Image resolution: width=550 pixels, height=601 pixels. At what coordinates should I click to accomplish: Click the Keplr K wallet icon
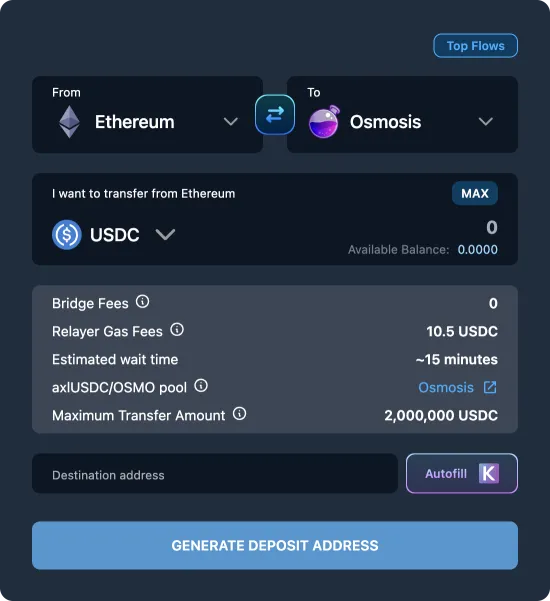click(x=489, y=473)
